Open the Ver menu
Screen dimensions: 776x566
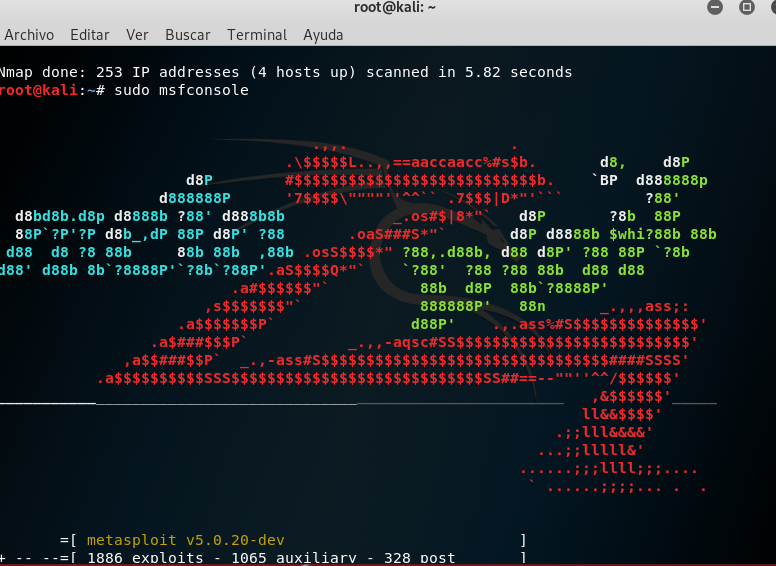[x=137, y=35]
